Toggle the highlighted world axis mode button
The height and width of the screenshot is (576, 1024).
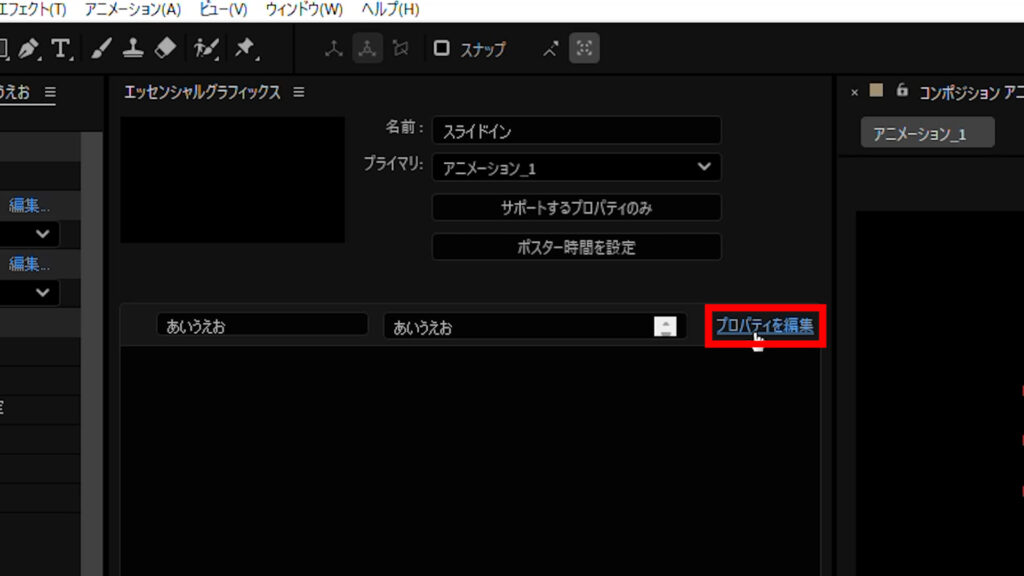pos(368,48)
